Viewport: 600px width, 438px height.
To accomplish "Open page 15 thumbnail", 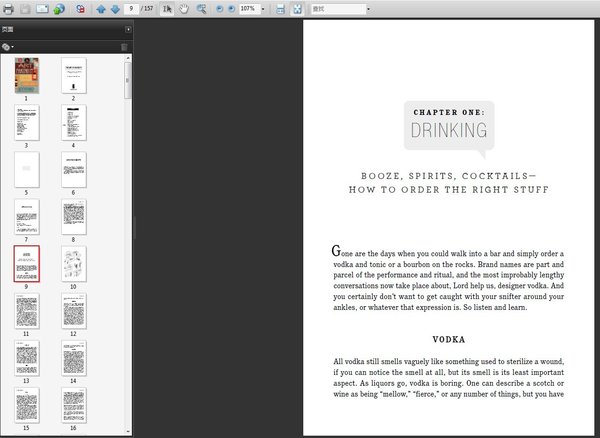I will pos(27,405).
